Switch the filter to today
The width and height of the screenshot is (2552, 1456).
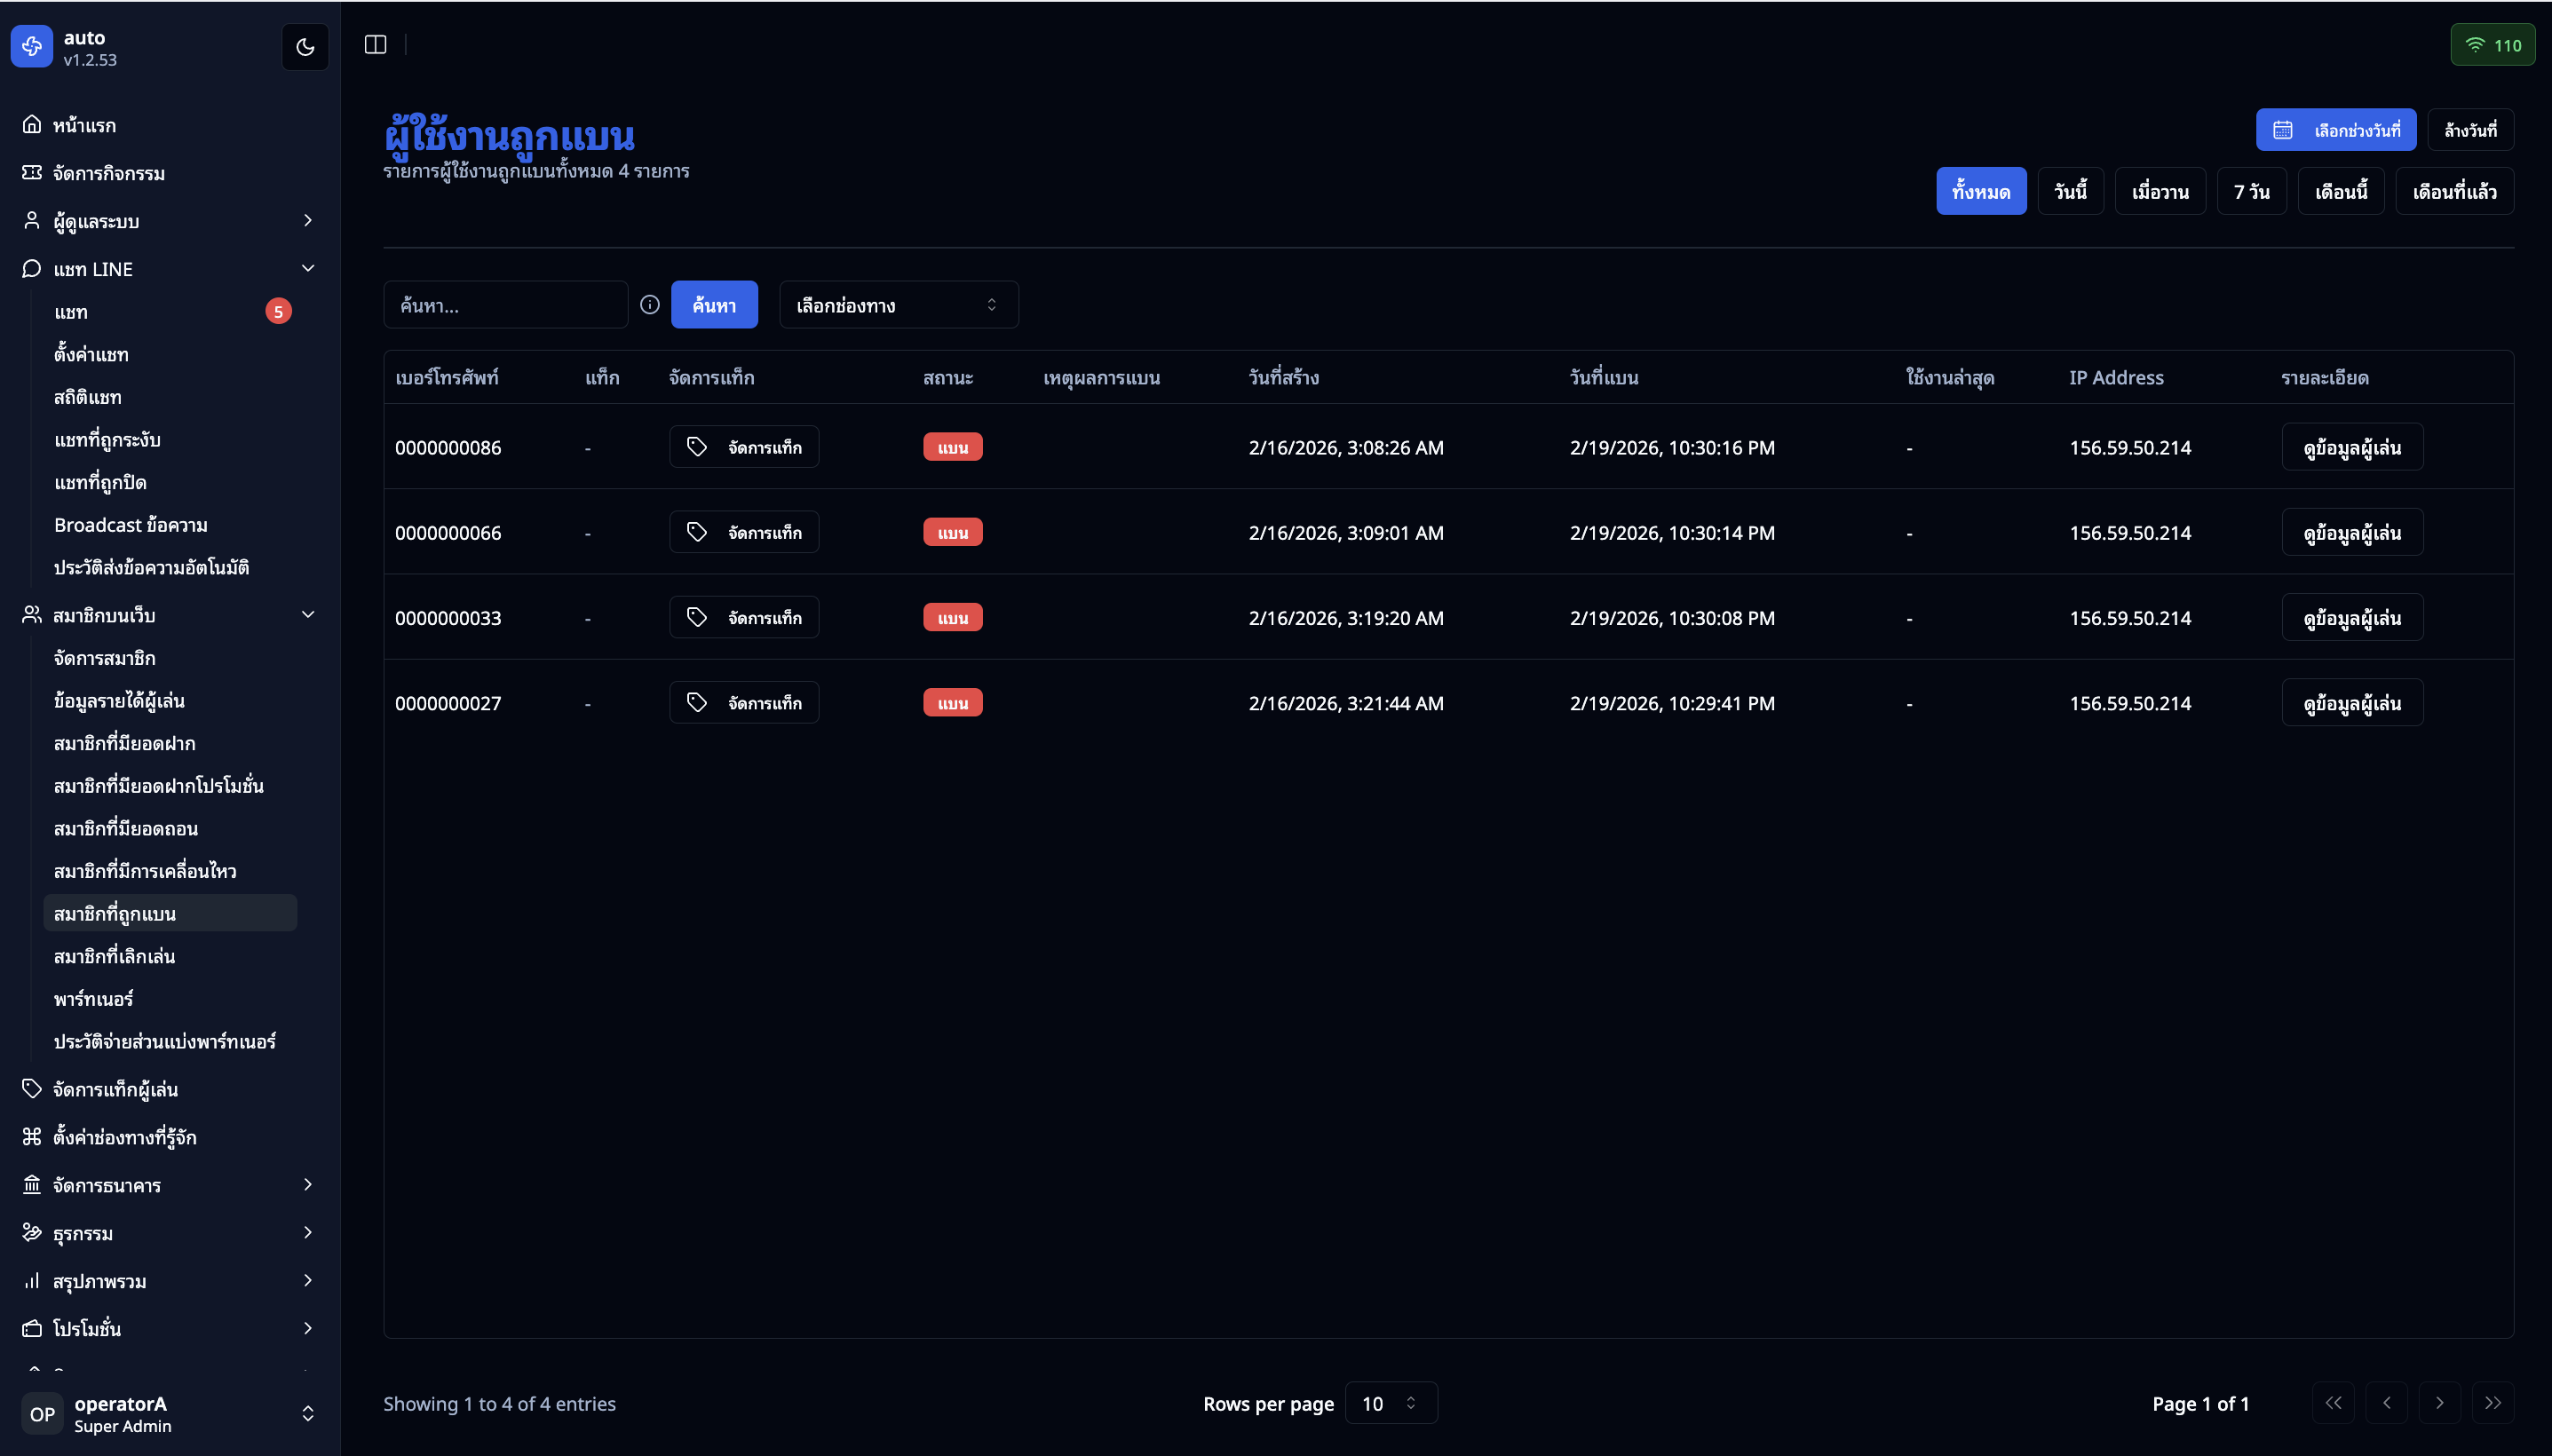click(2070, 191)
